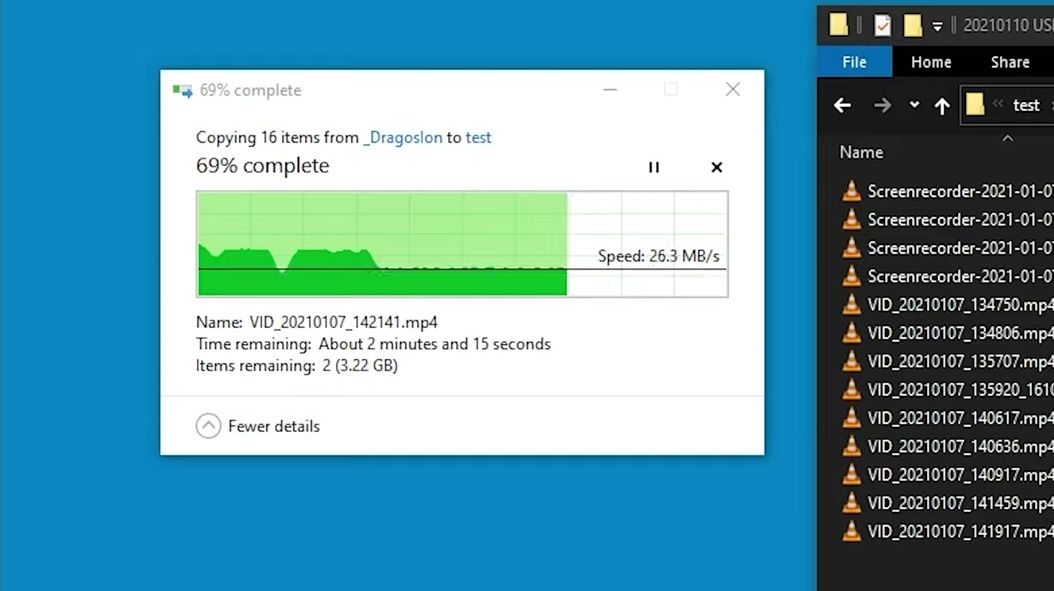Viewport: 1054px width, 591px height.
Task: Cancel the copy with the X icon
Action: tap(717, 167)
